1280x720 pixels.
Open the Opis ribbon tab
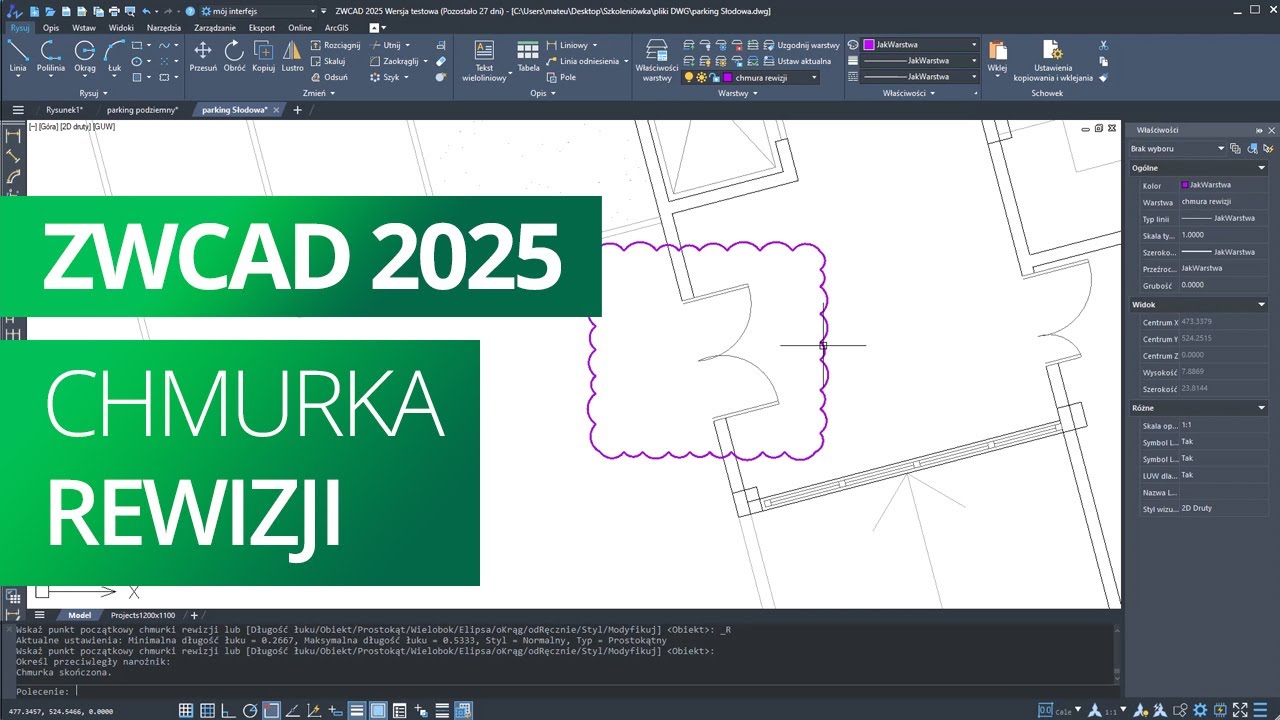coord(51,28)
